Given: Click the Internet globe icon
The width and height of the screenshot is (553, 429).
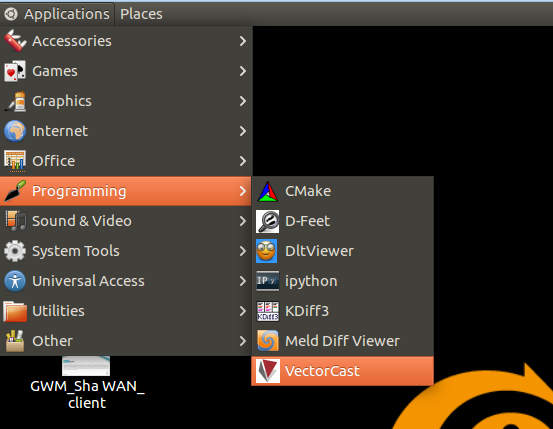Looking at the screenshot, I should [x=15, y=131].
